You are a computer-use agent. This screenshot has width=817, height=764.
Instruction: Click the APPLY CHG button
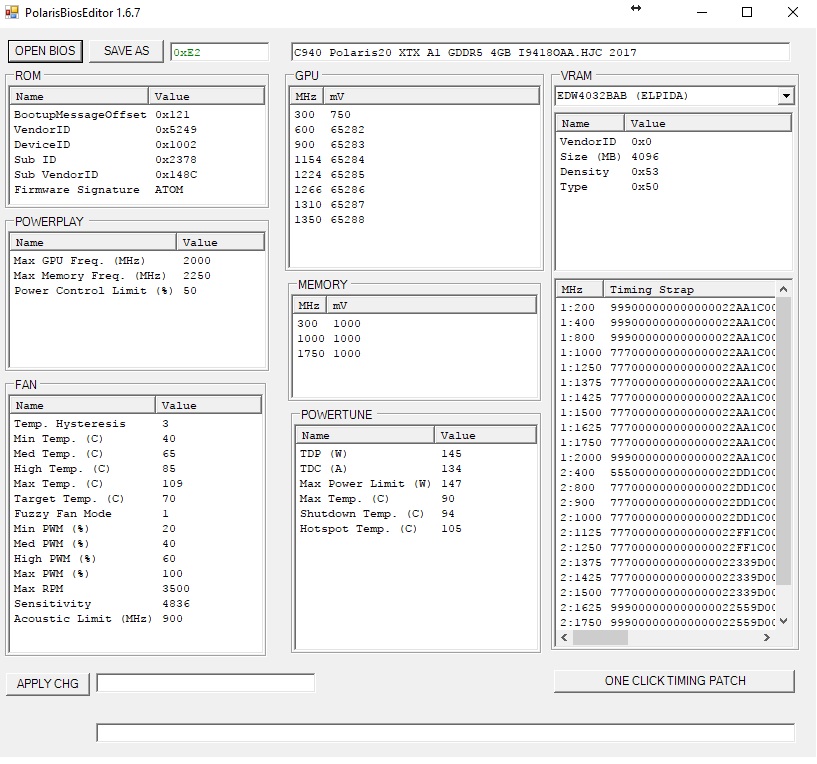47,684
